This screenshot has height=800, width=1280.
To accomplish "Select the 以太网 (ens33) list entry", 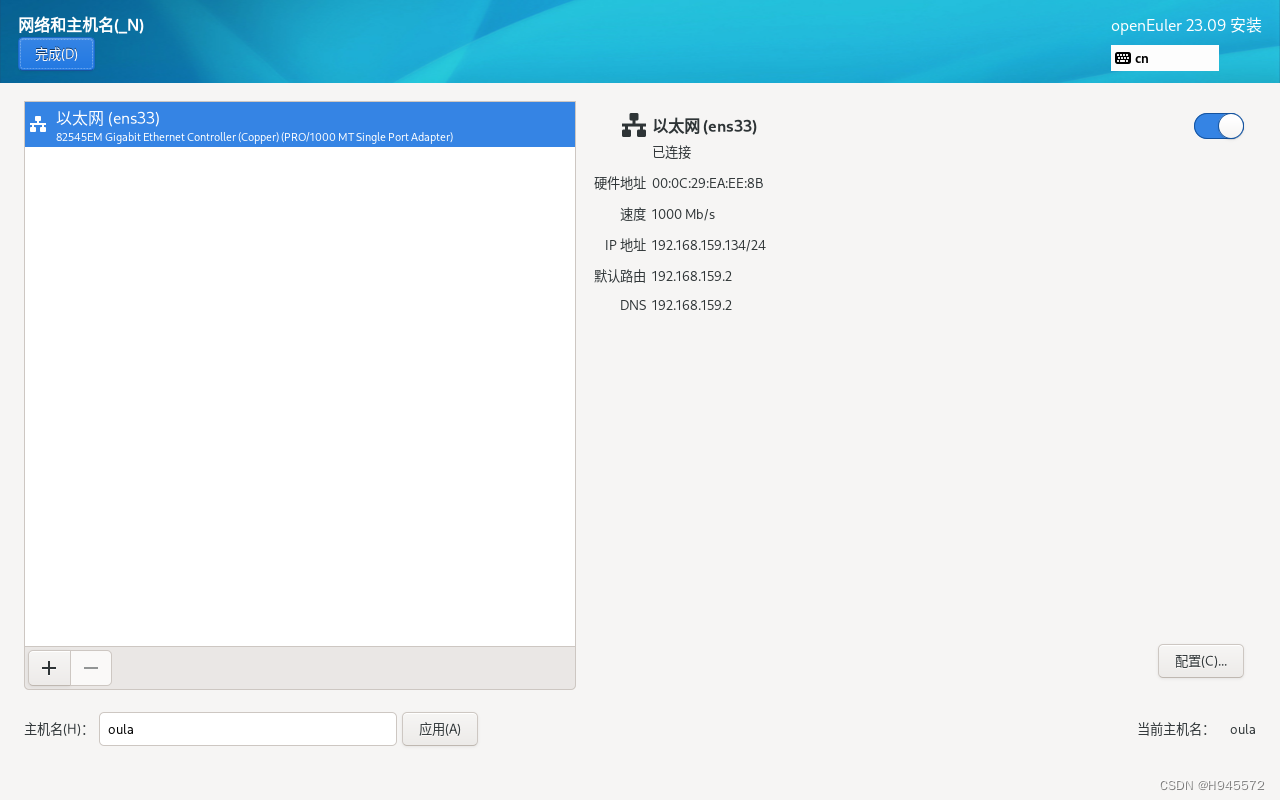I will click(x=300, y=125).
